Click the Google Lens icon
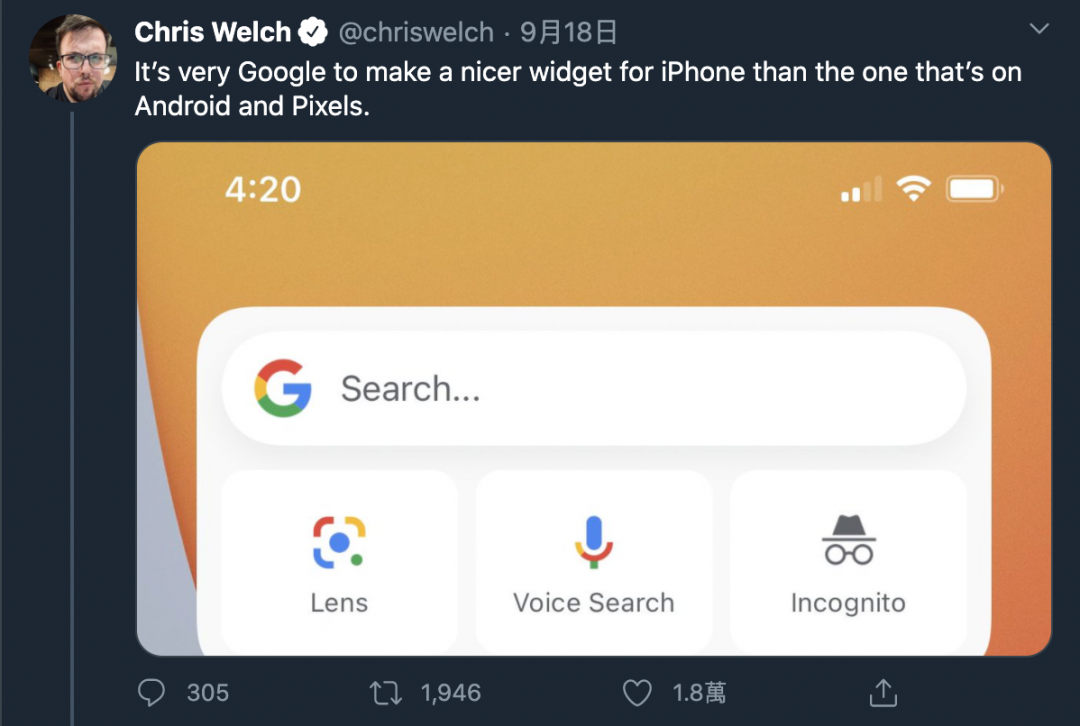The height and width of the screenshot is (726, 1080). pyautogui.click(x=339, y=542)
